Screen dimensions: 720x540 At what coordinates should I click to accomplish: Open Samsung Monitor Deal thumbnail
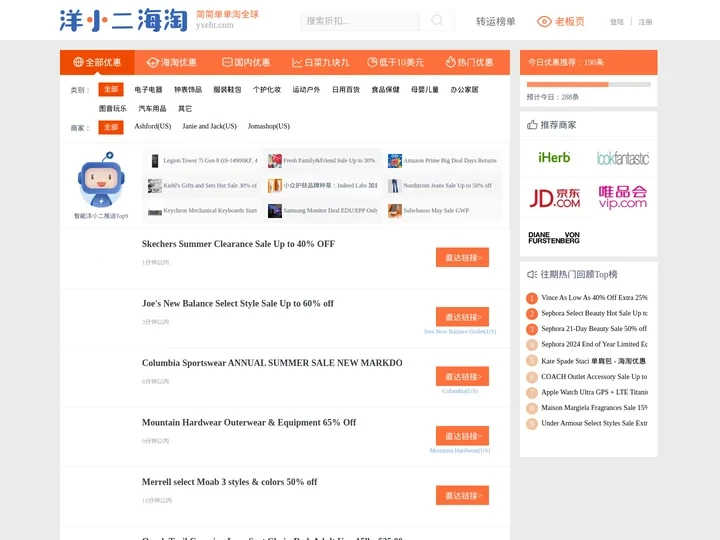point(275,211)
